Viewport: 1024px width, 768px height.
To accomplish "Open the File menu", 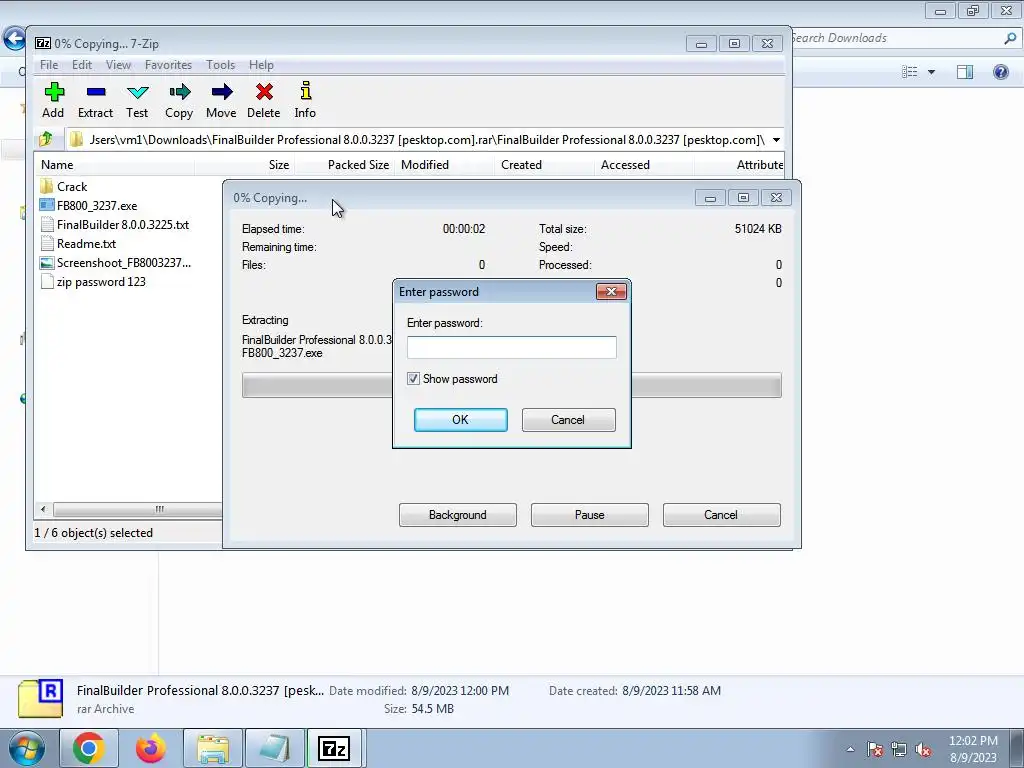I will [x=49, y=65].
